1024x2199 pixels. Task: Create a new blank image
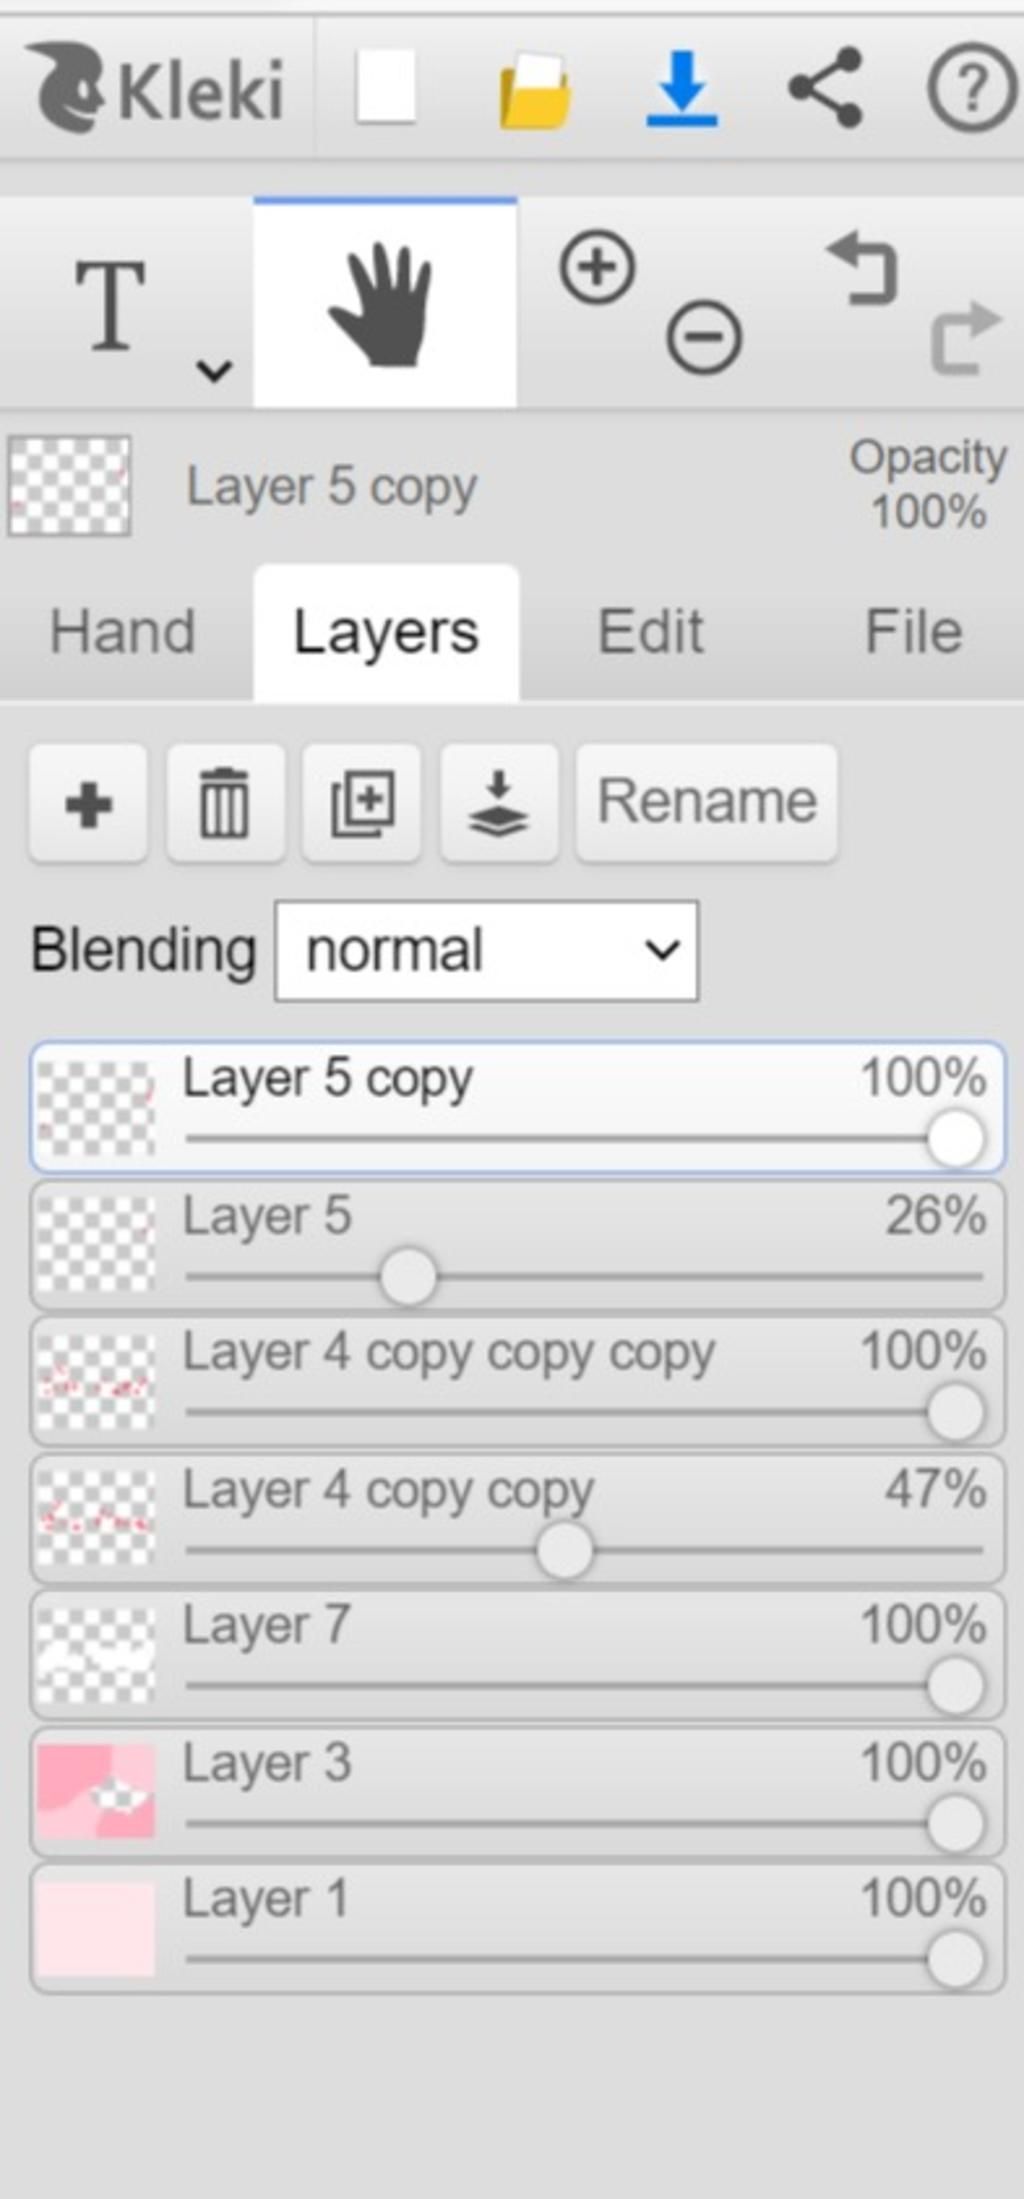pos(386,86)
